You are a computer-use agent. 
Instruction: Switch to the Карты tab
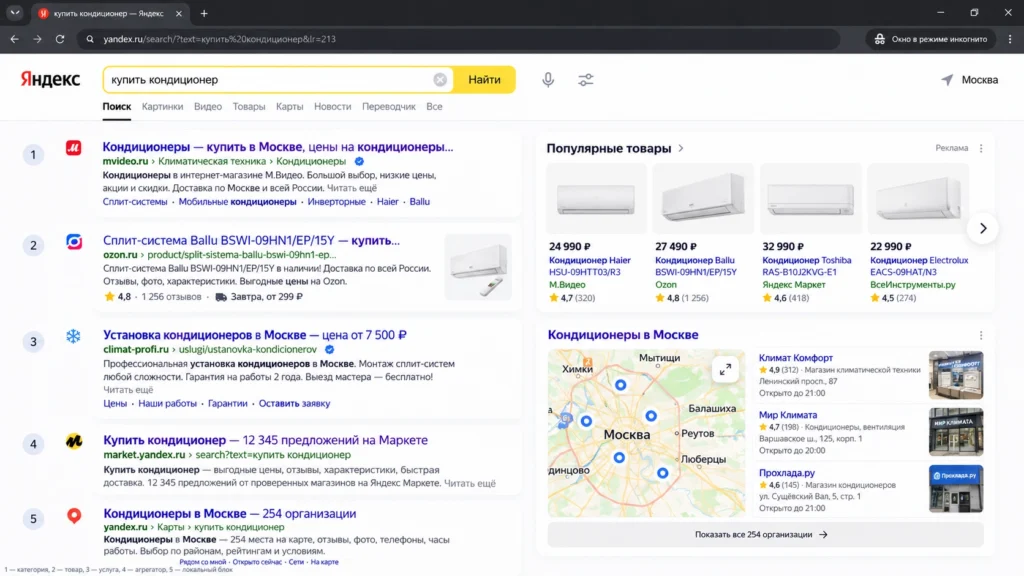coord(289,106)
